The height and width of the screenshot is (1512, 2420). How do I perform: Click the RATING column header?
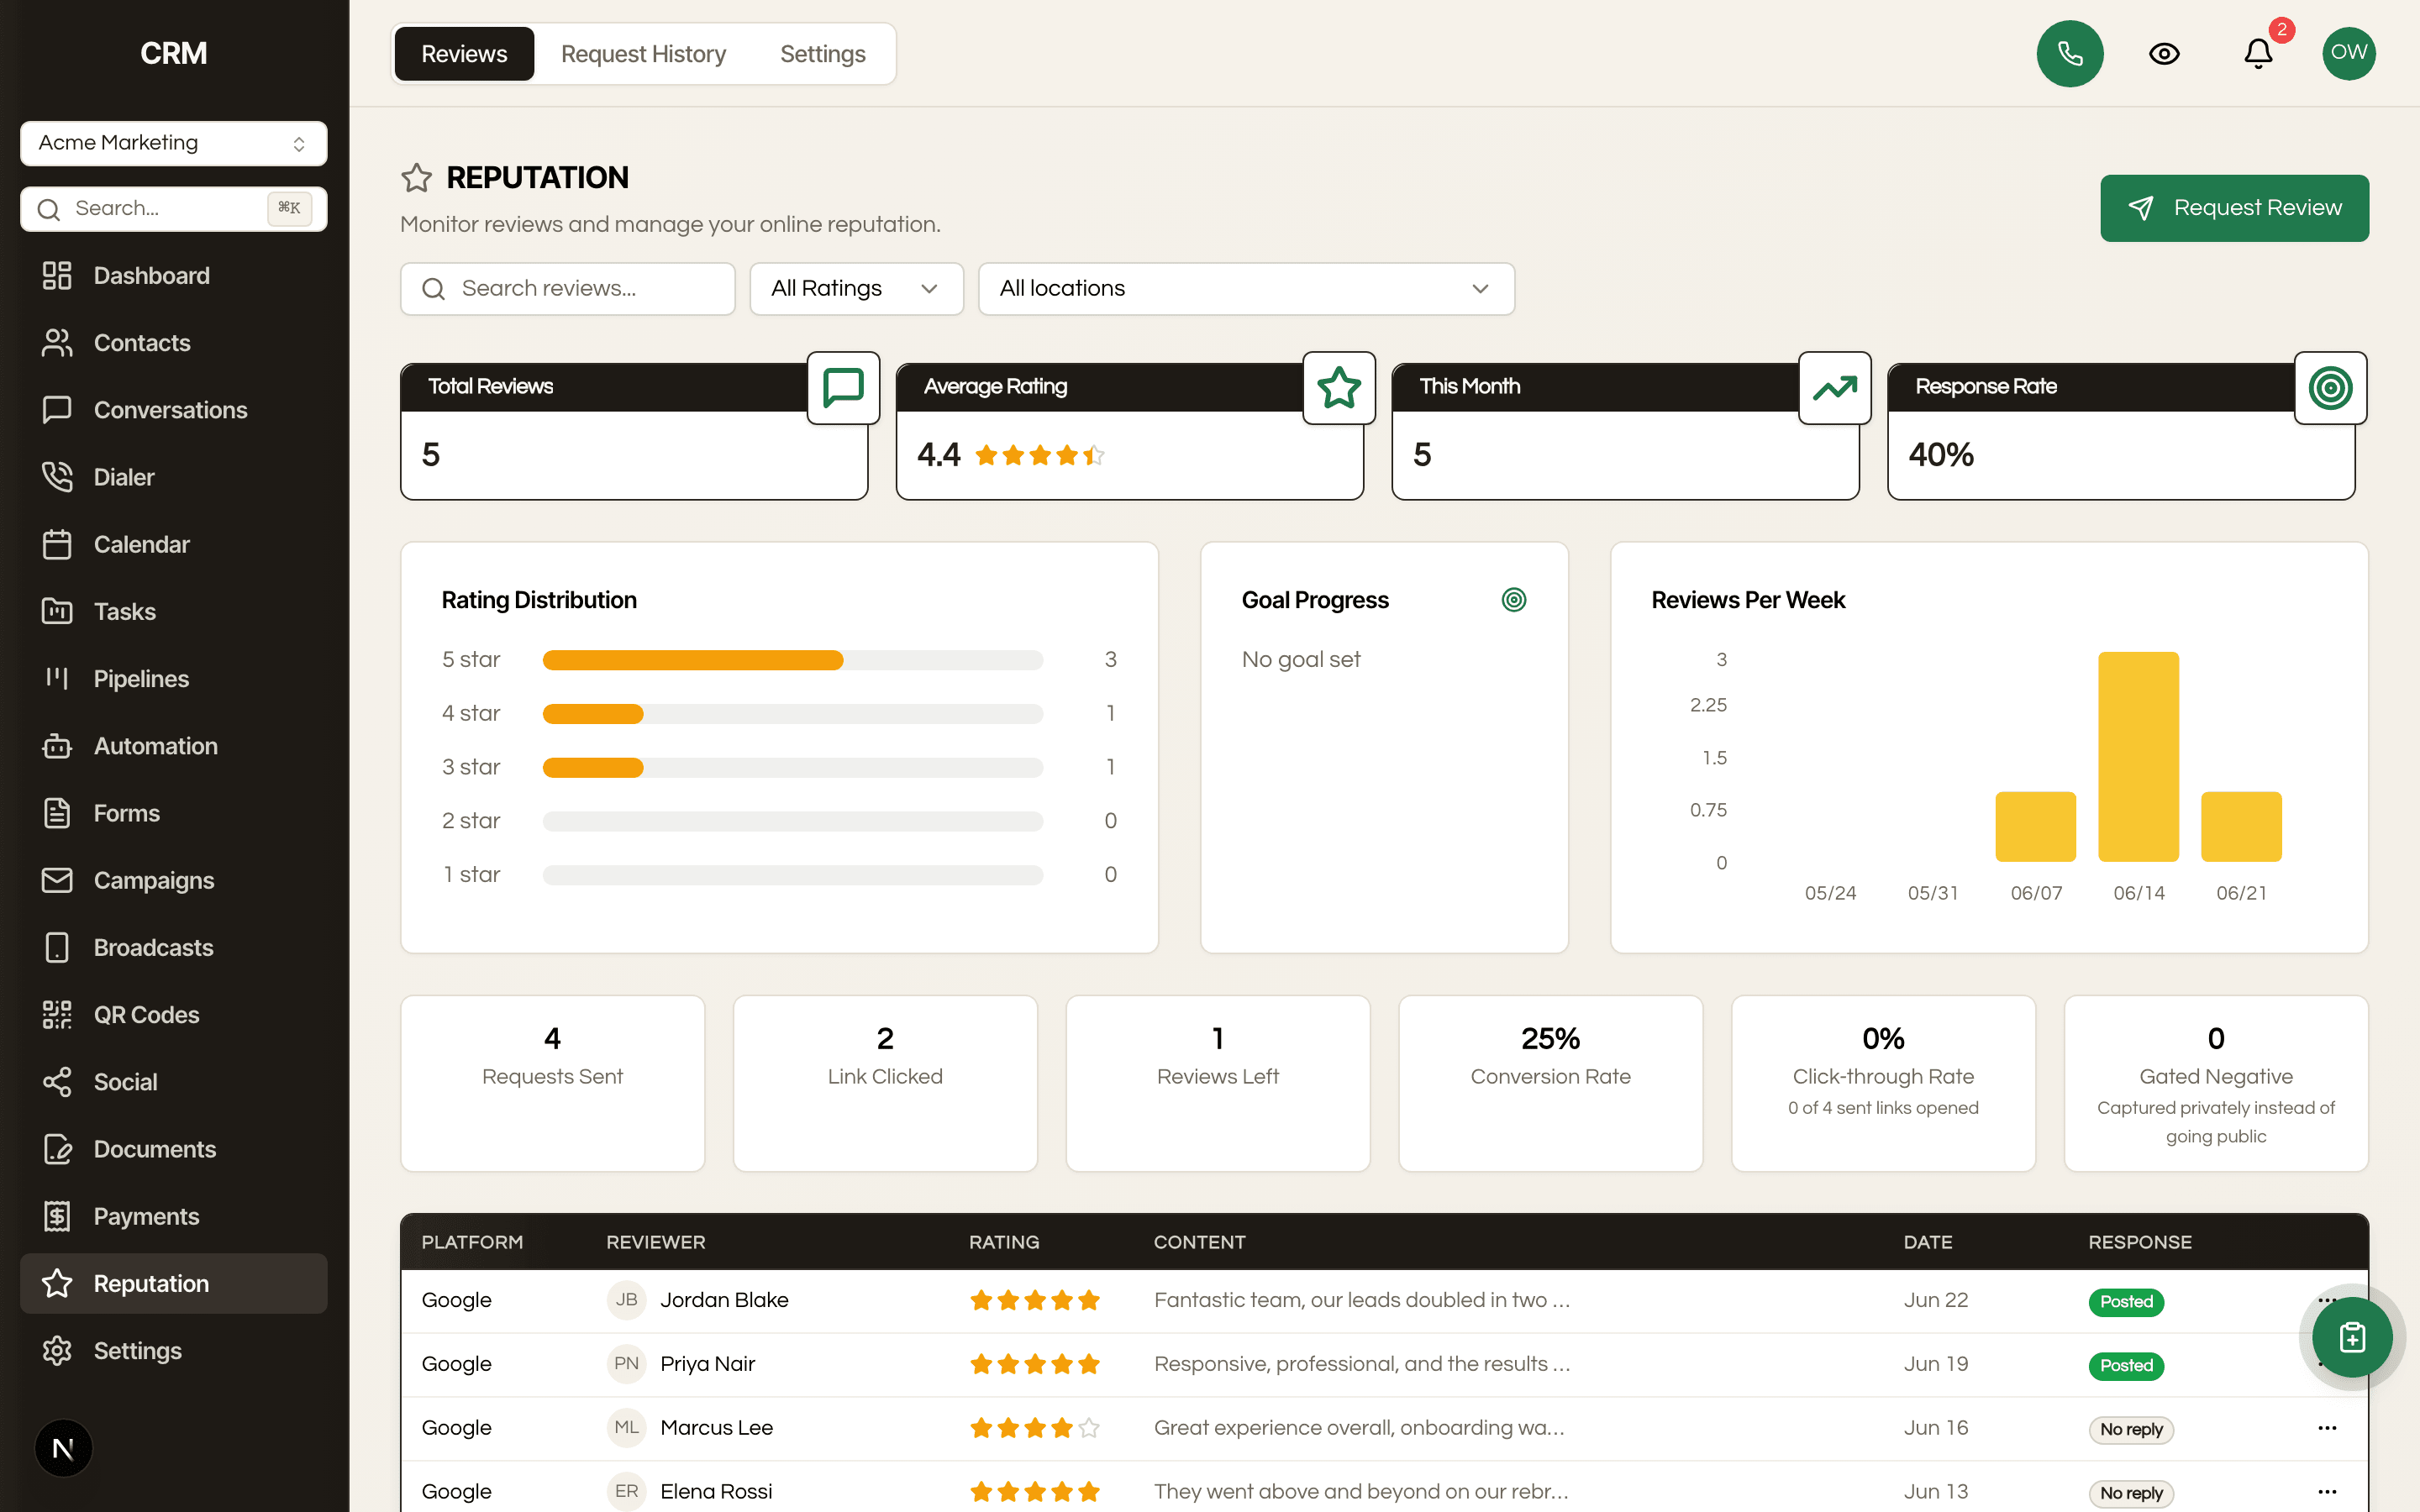[x=1004, y=1242]
